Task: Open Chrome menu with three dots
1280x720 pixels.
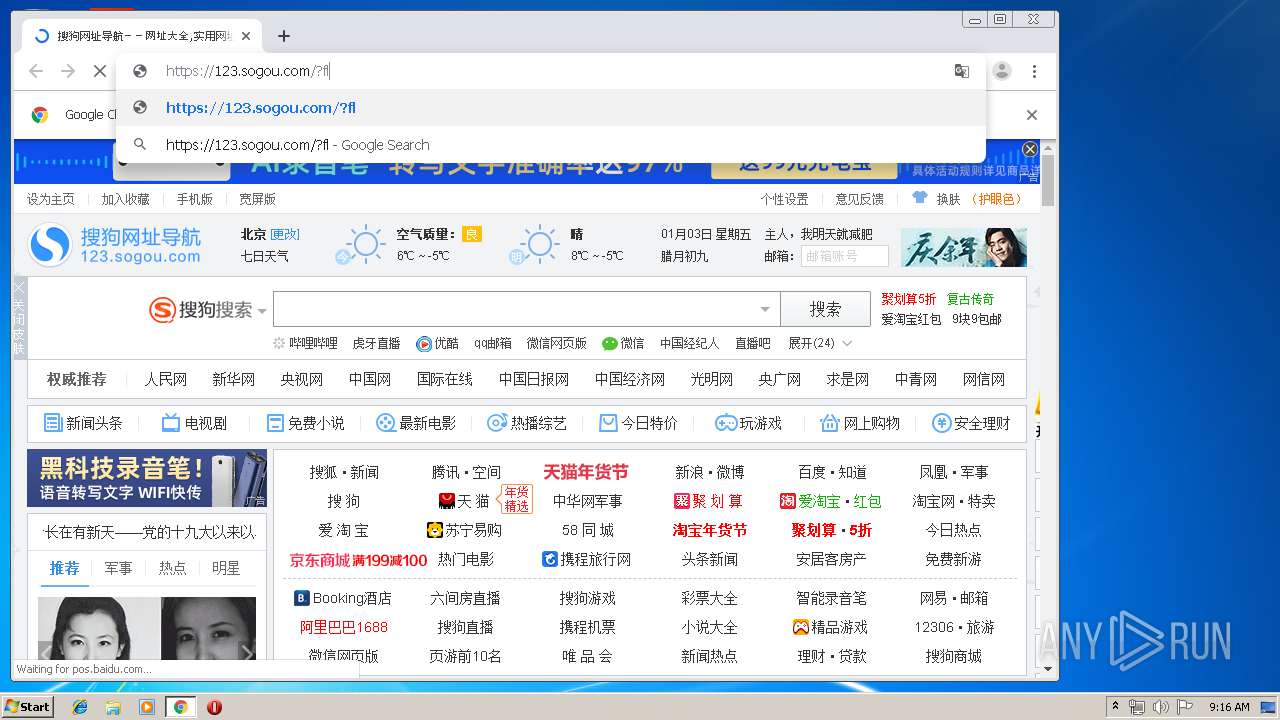Action: (1034, 71)
